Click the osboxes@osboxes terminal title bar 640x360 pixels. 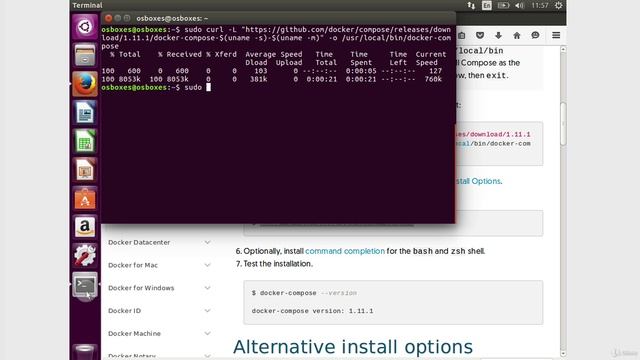(278, 18)
